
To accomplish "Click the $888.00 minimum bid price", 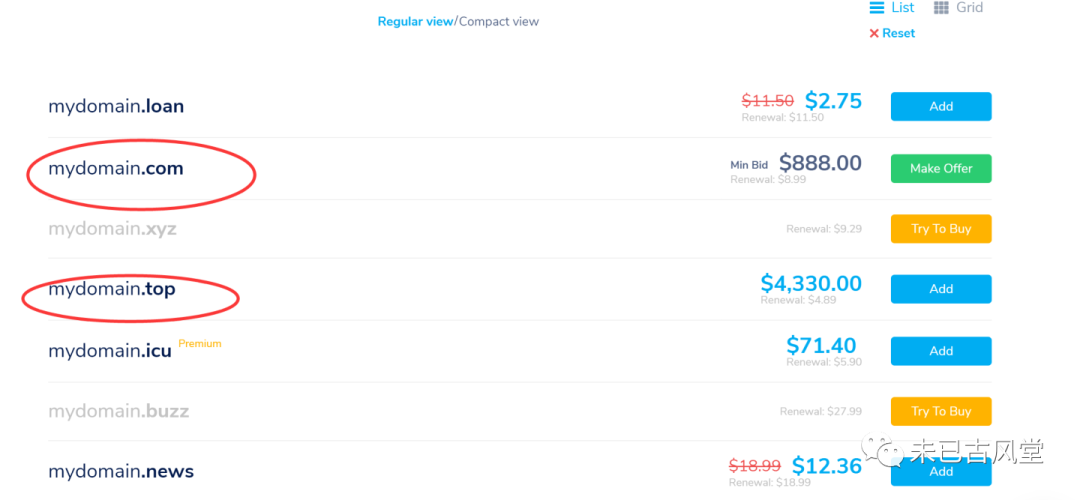I will tap(820, 163).
